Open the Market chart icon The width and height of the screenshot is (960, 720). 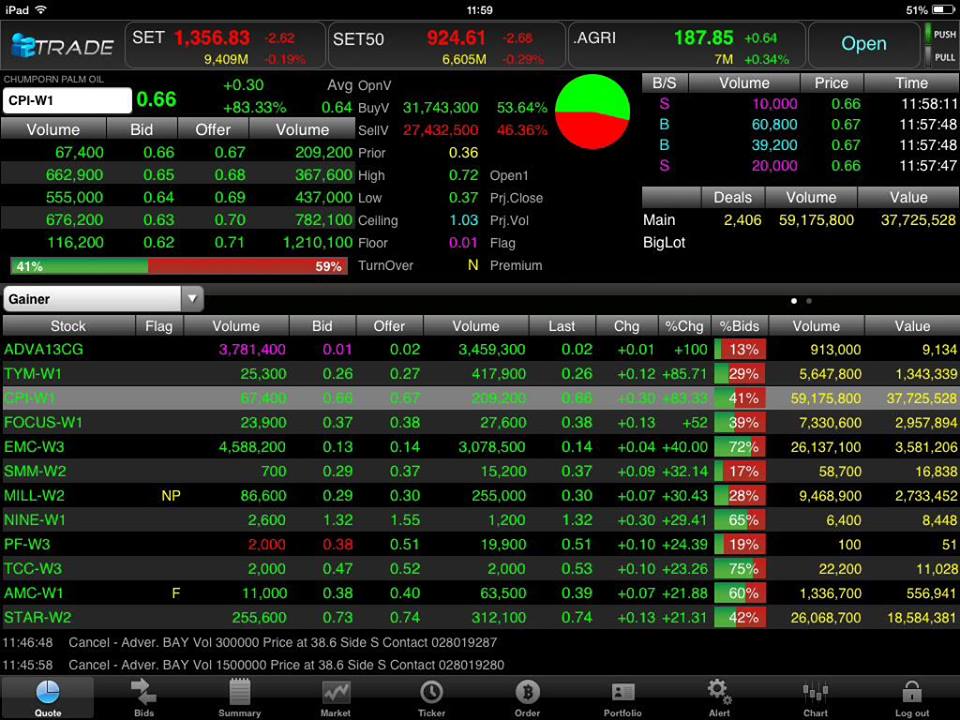(336, 693)
